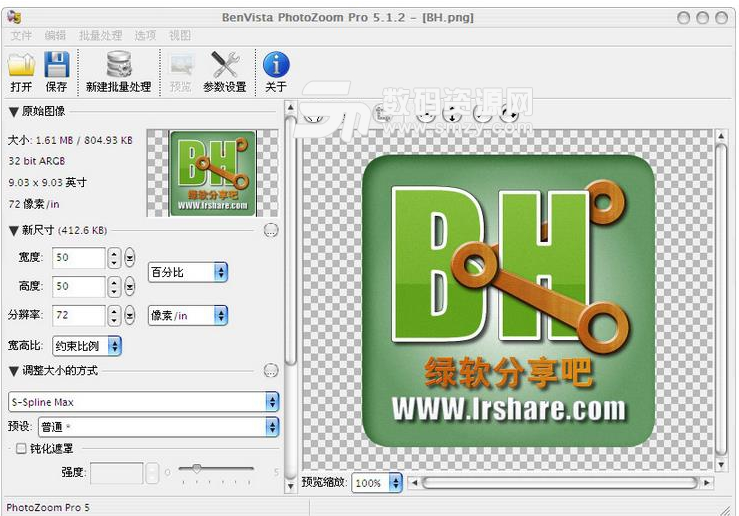Click the 宽度 (Width) input field
Screen dimensions: 739x516
[78, 258]
